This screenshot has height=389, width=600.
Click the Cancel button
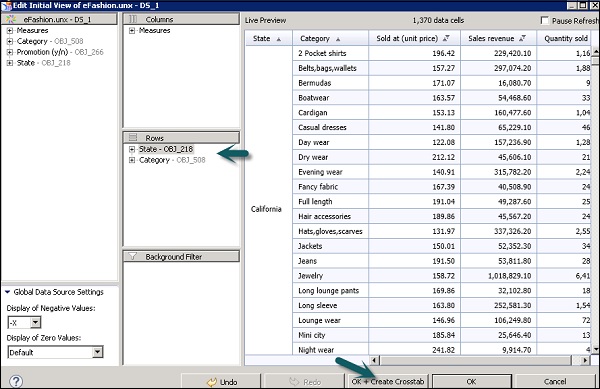[555, 381]
